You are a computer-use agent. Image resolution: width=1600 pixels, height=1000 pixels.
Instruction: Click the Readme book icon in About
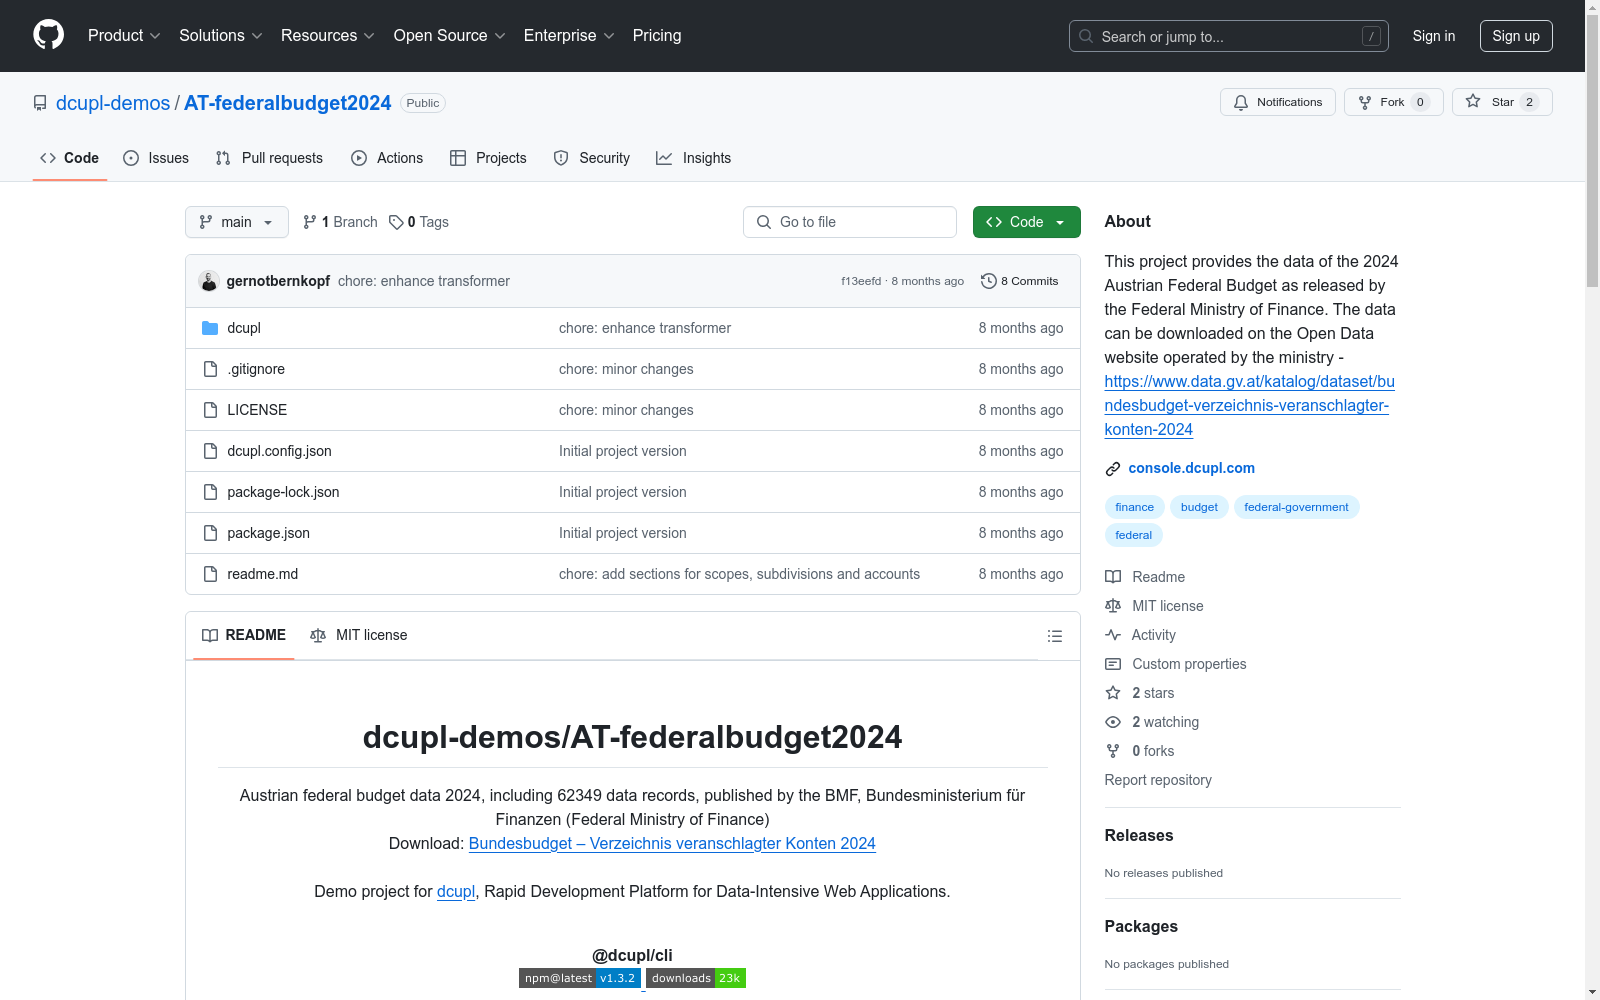1113,577
